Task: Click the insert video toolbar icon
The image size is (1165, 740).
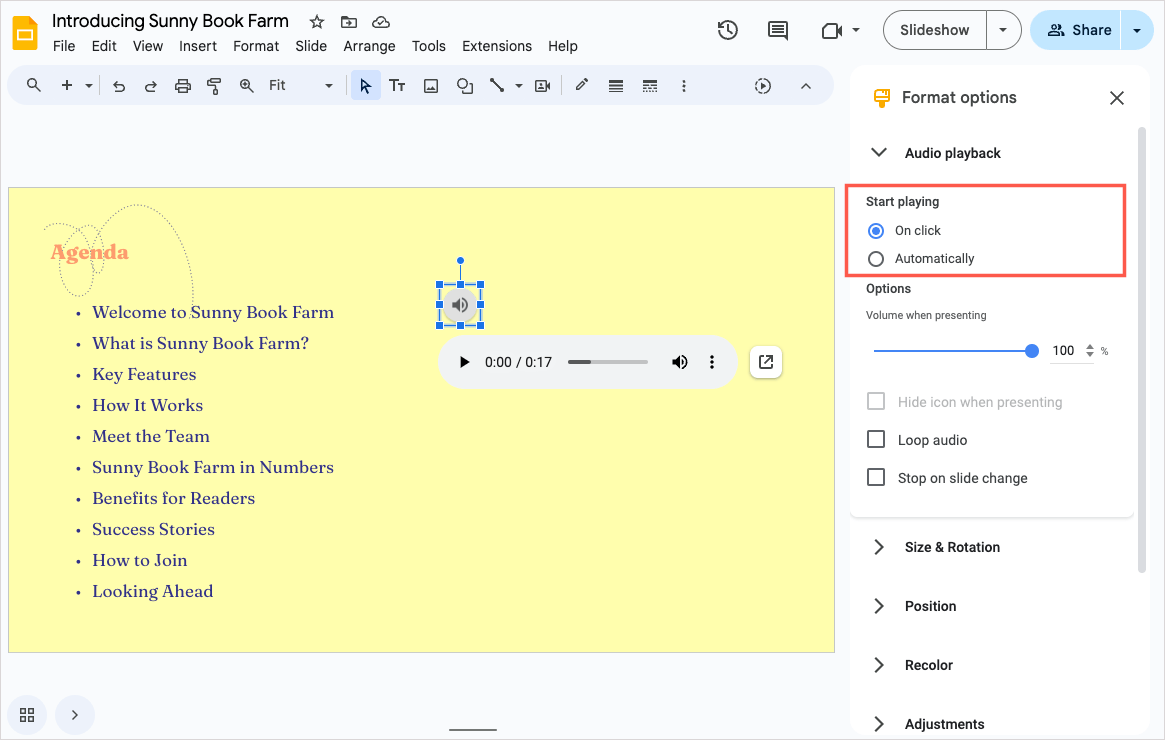Action: pos(543,86)
